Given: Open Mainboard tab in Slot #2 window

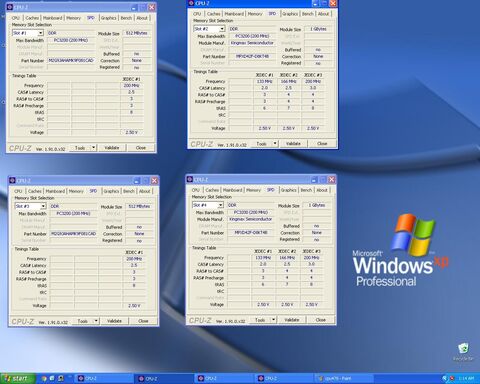Looking at the screenshot, I should click(x=234, y=14).
